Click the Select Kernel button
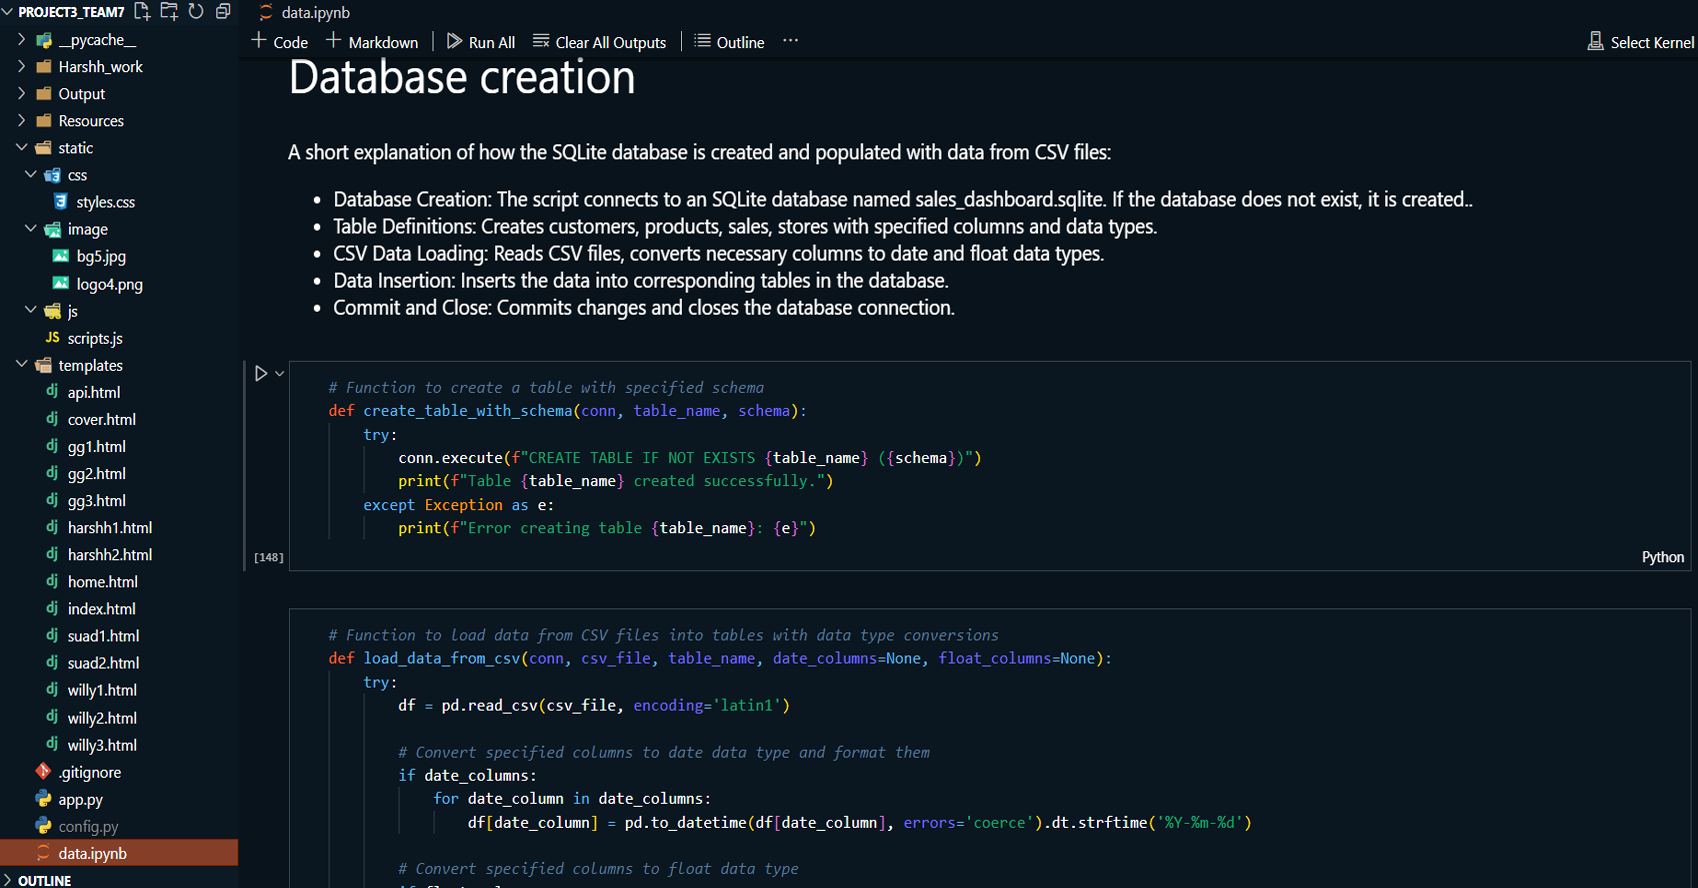The width and height of the screenshot is (1698, 888). point(1641,42)
